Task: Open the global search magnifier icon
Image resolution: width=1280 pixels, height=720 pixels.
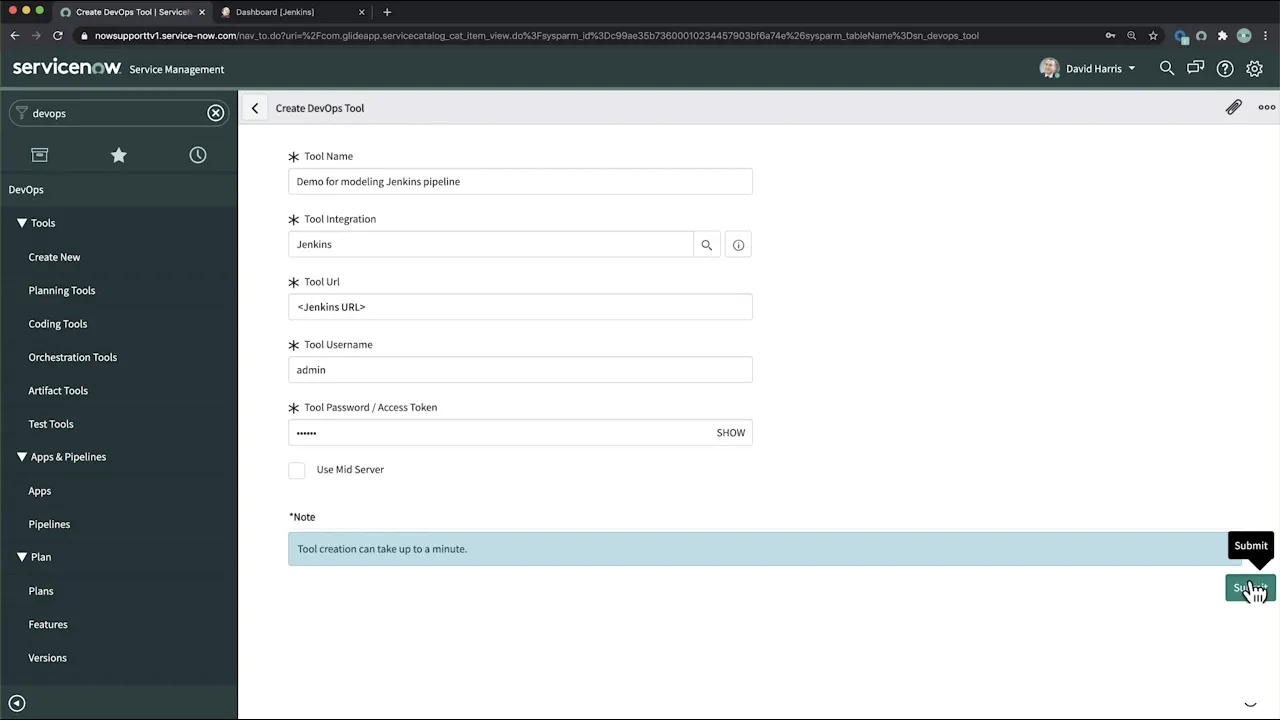Action: click(x=1166, y=68)
